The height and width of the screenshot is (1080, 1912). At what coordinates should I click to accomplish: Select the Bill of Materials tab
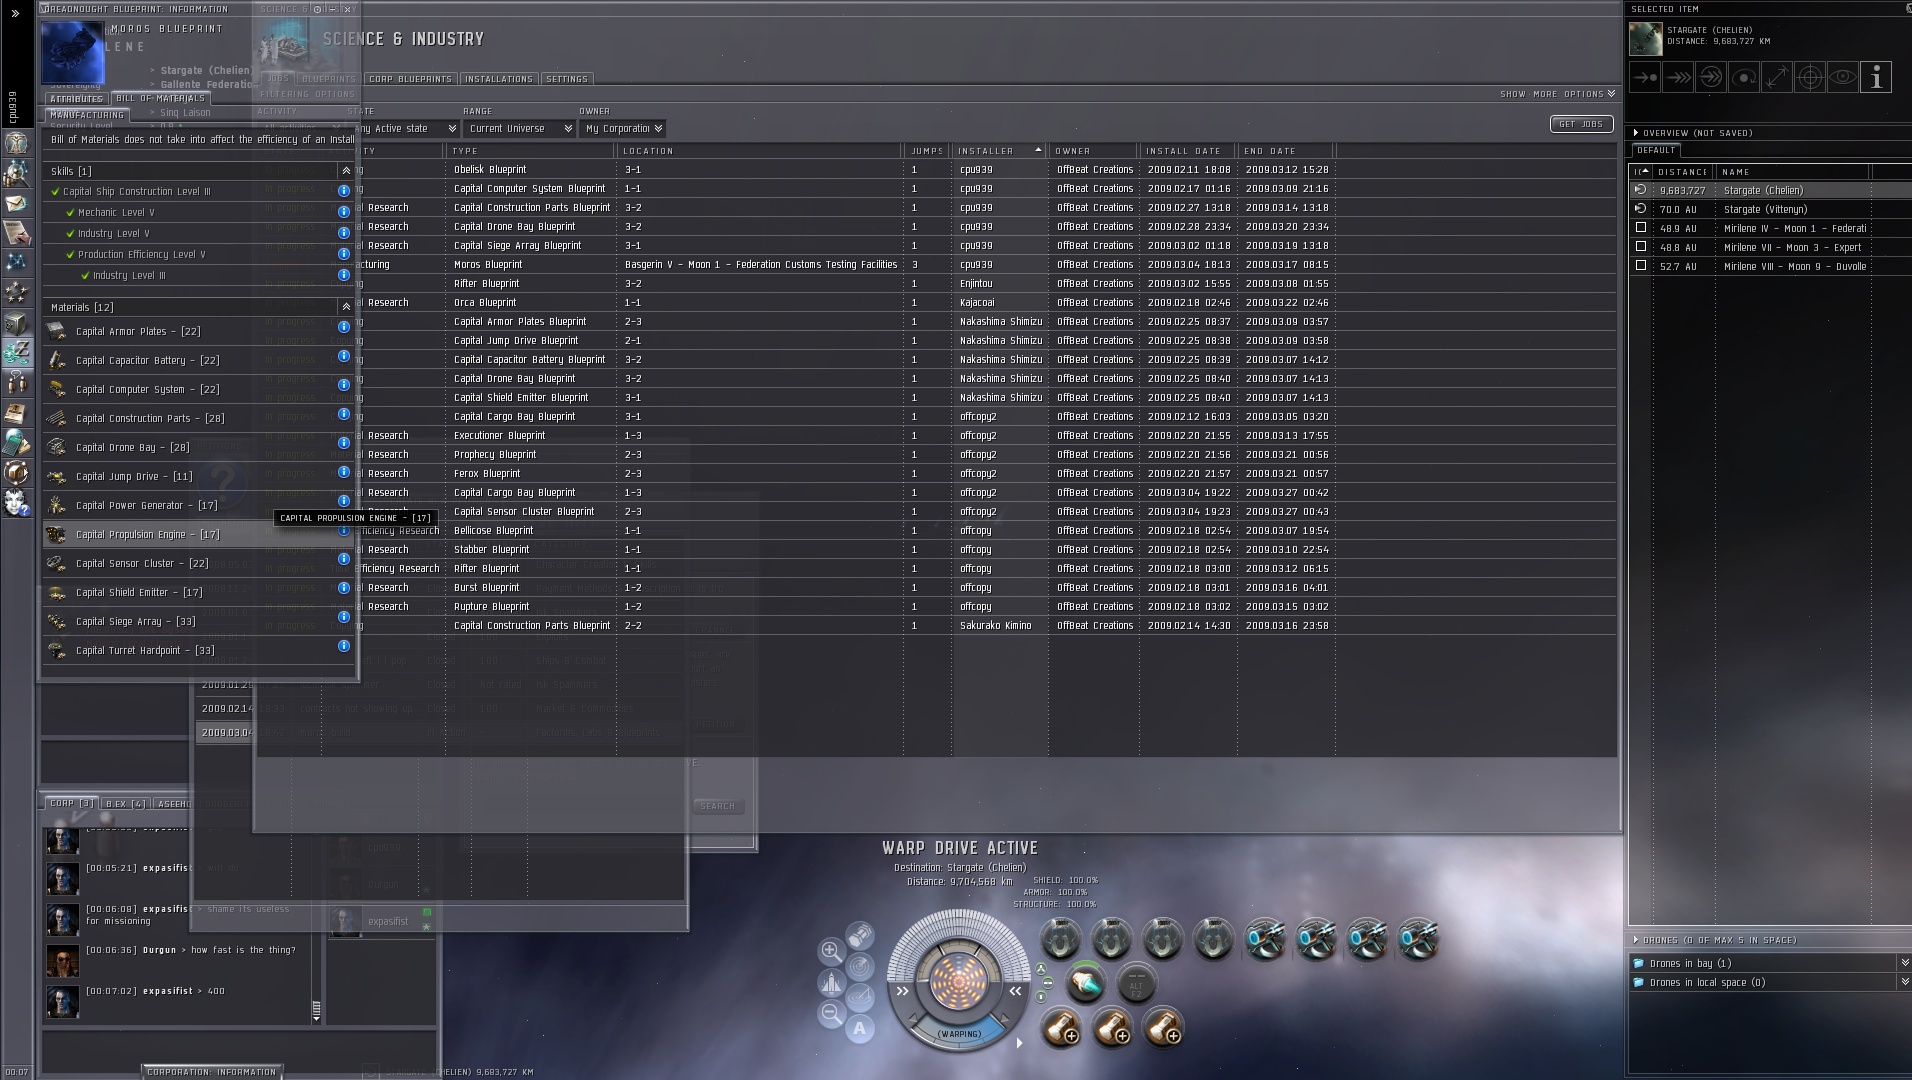click(160, 98)
